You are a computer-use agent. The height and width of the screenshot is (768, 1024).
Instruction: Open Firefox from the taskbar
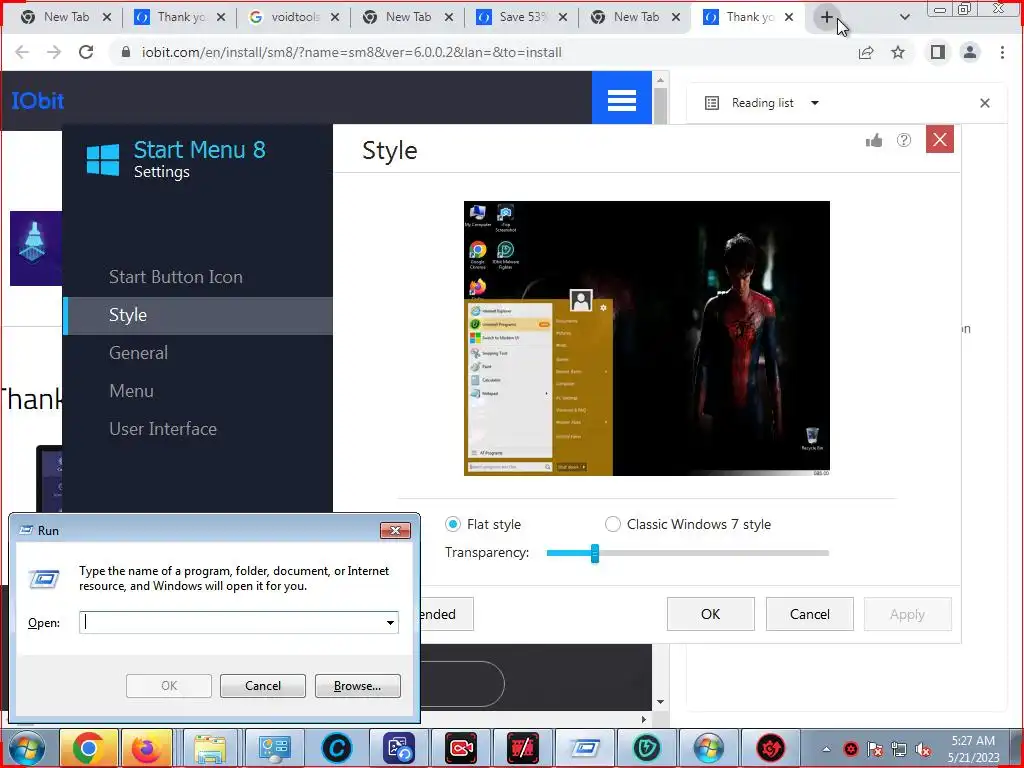pyautogui.click(x=146, y=748)
